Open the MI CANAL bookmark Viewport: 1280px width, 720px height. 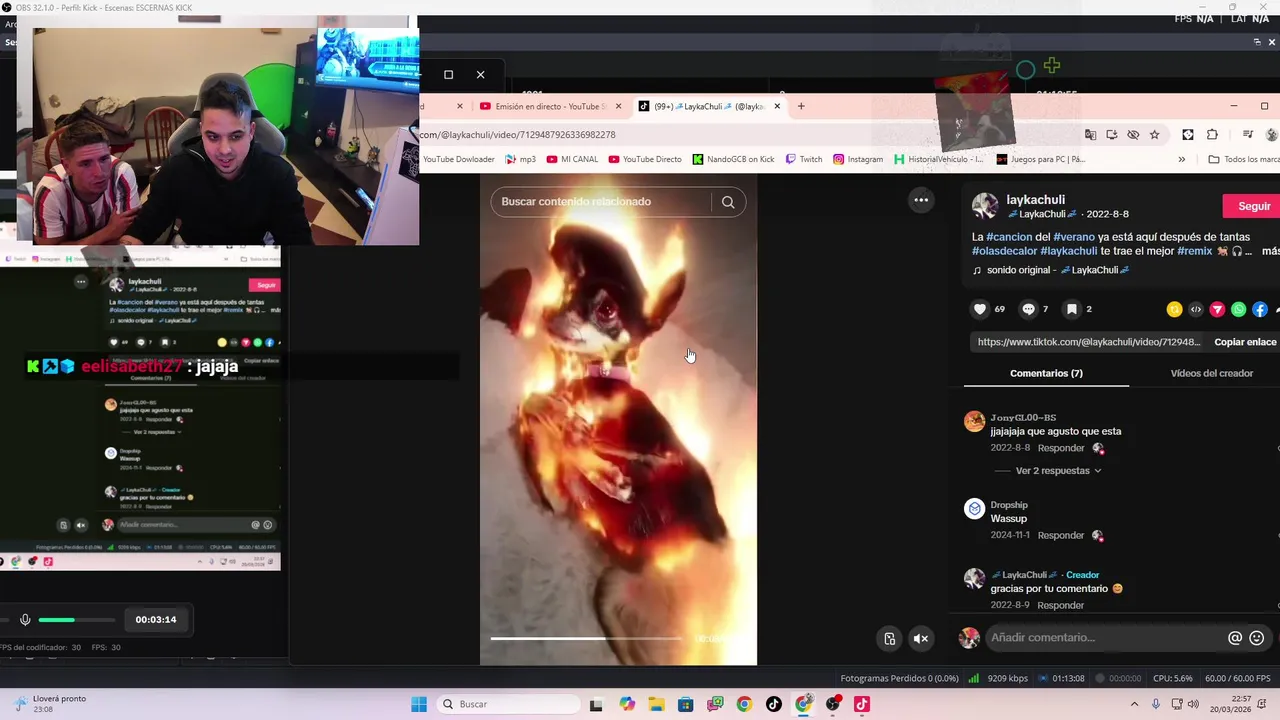pyautogui.click(x=572, y=159)
